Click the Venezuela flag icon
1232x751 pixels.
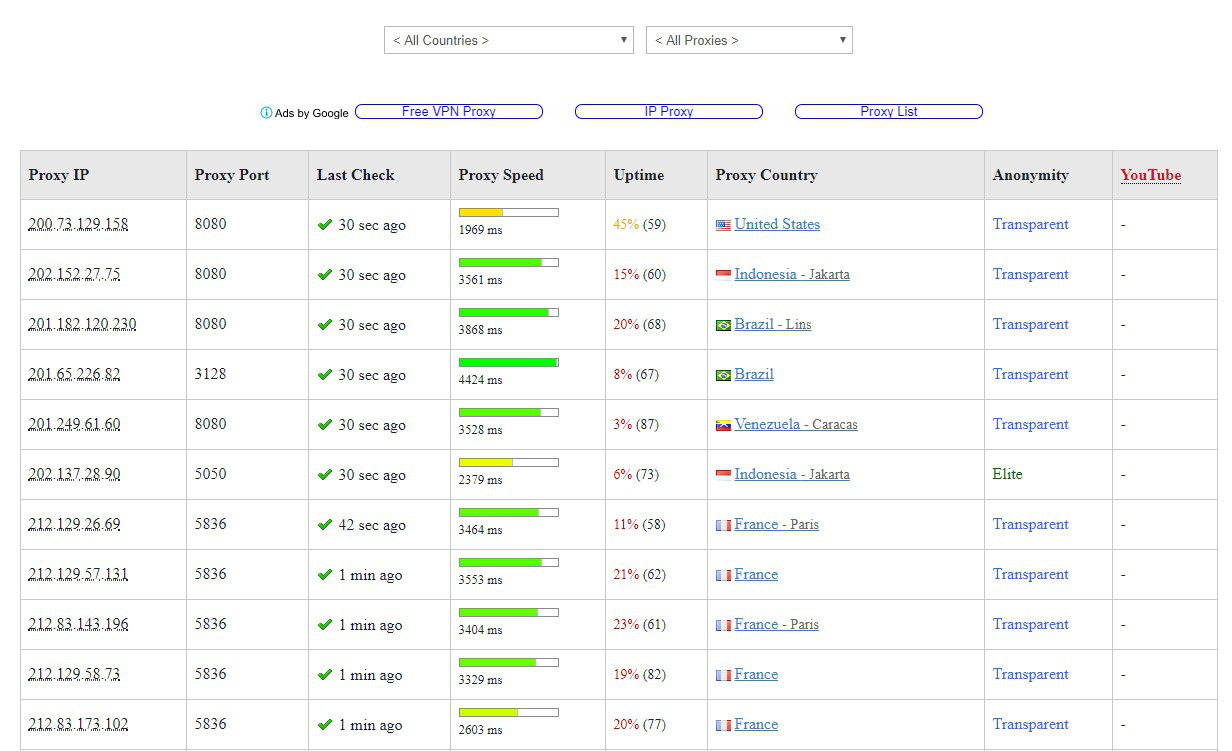pyautogui.click(x=723, y=424)
